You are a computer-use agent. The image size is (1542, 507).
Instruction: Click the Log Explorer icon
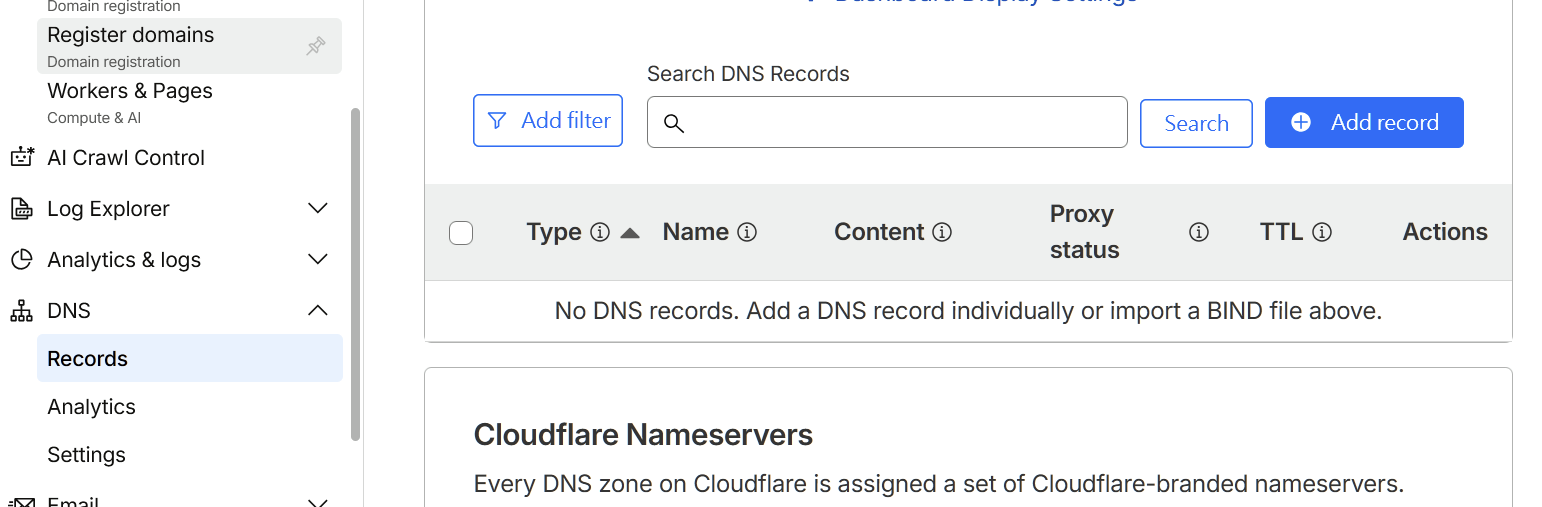[21, 209]
